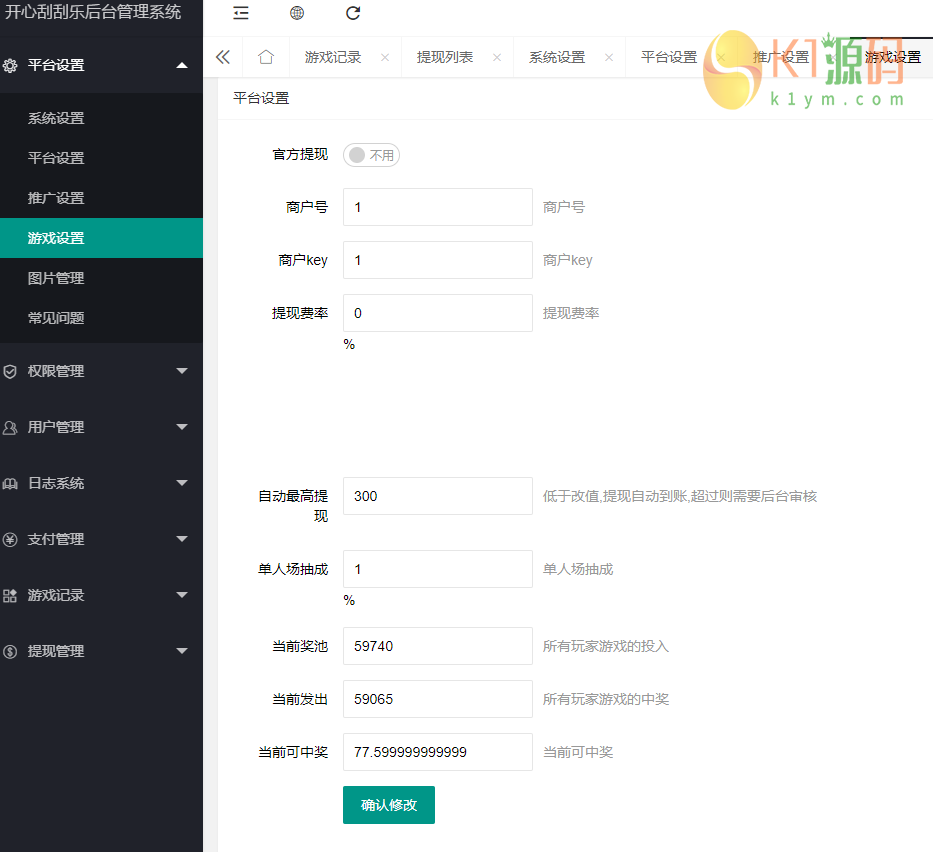Click the 确认修改 button
Screen dimensions: 933x852
388,805
